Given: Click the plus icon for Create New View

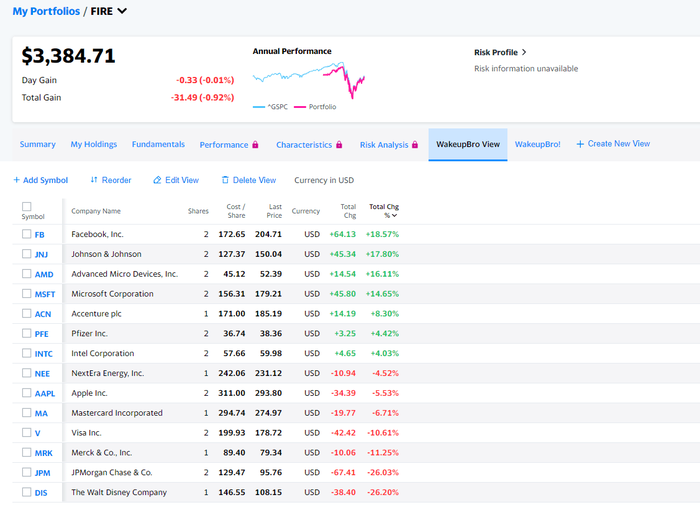Looking at the screenshot, I should pos(580,144).
